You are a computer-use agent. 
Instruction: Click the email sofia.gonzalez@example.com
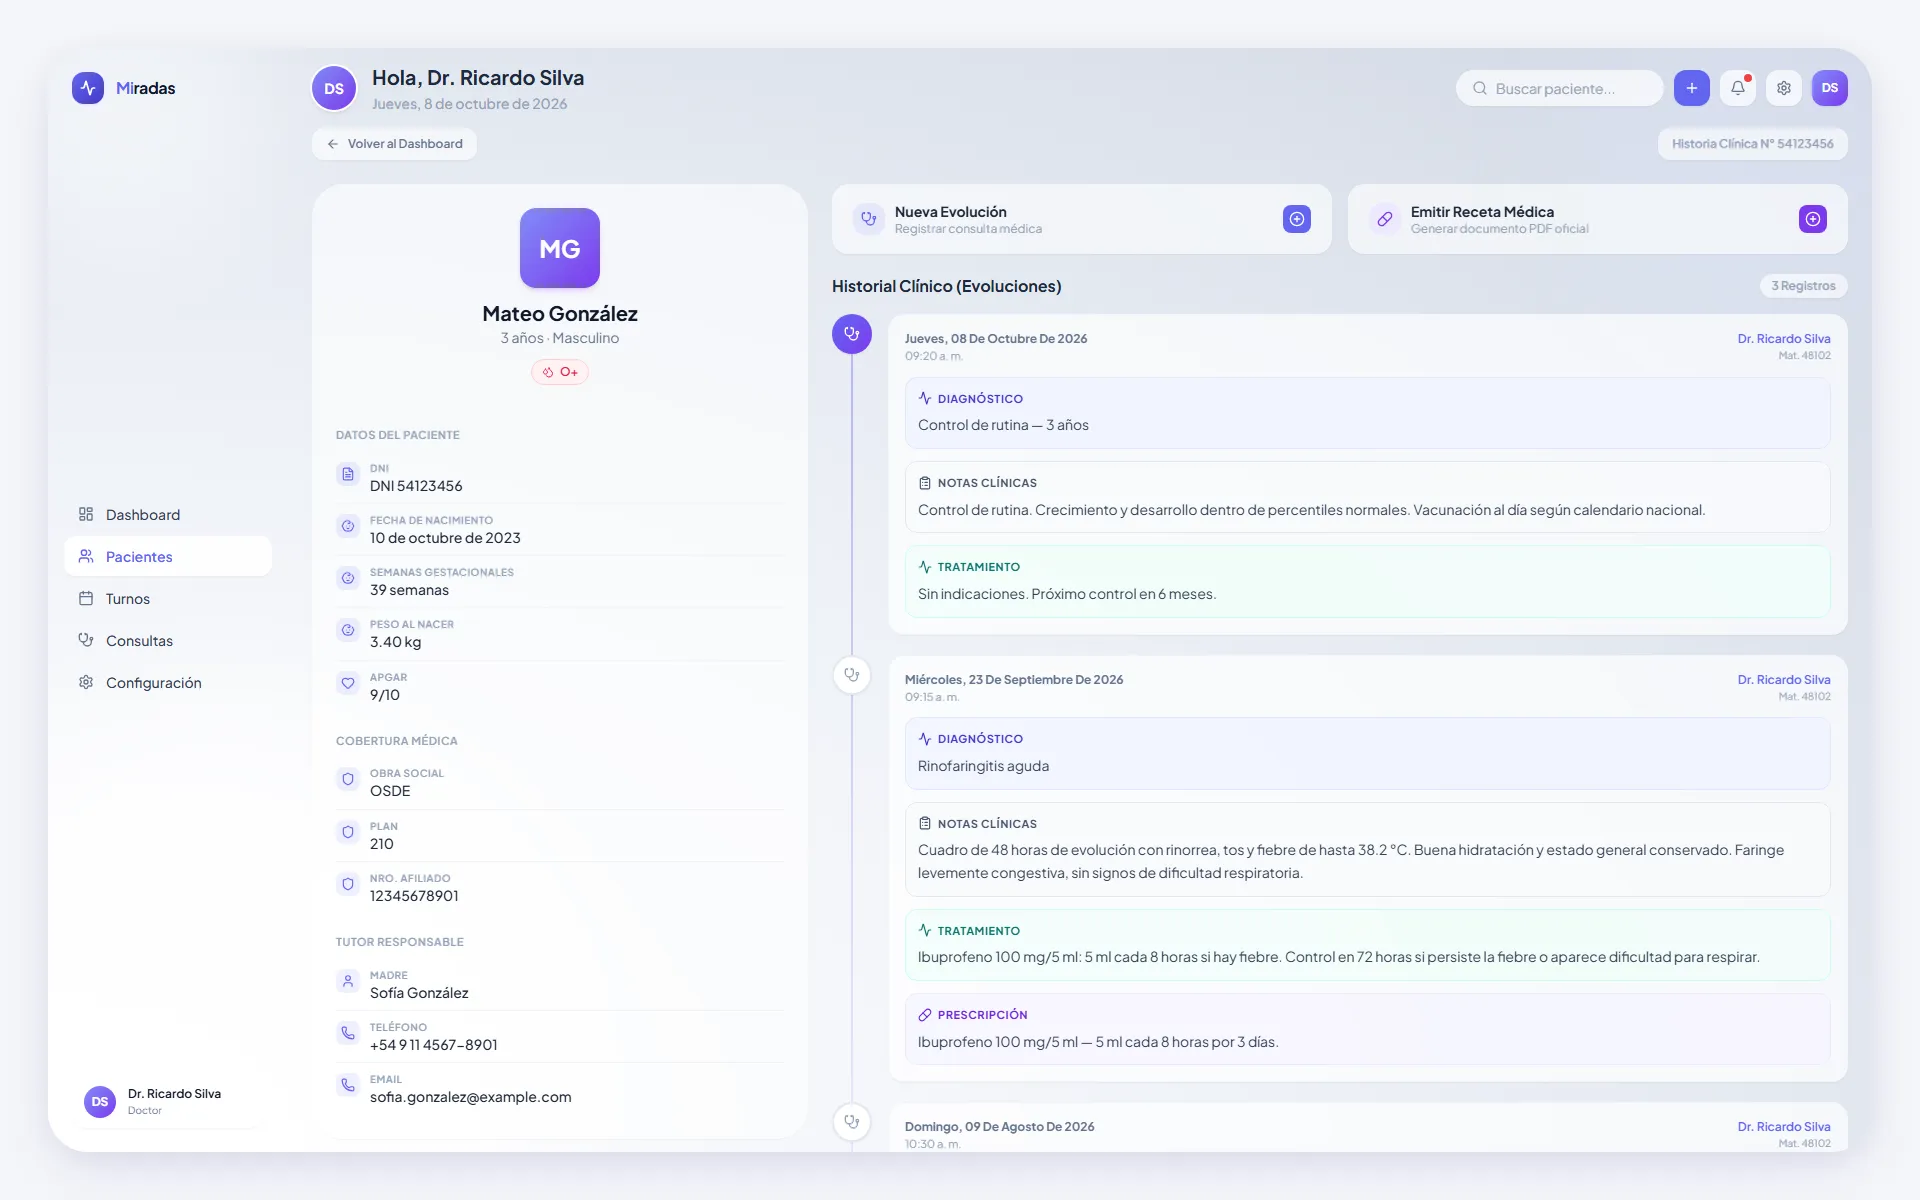471,1097
